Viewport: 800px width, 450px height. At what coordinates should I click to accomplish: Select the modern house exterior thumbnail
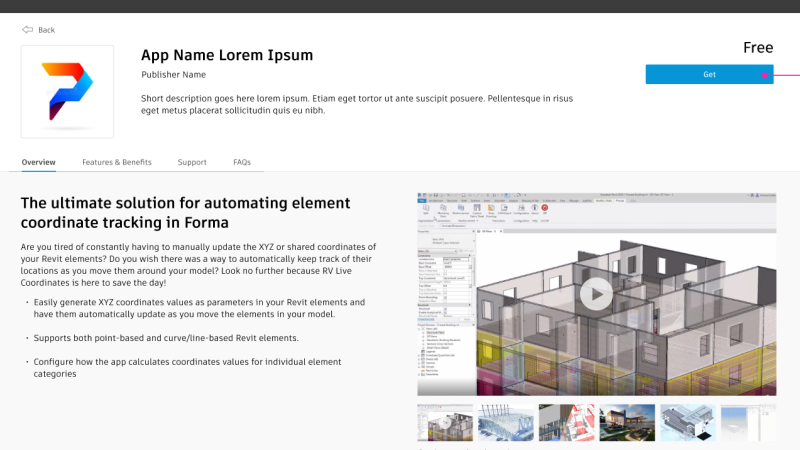point(626,423)
